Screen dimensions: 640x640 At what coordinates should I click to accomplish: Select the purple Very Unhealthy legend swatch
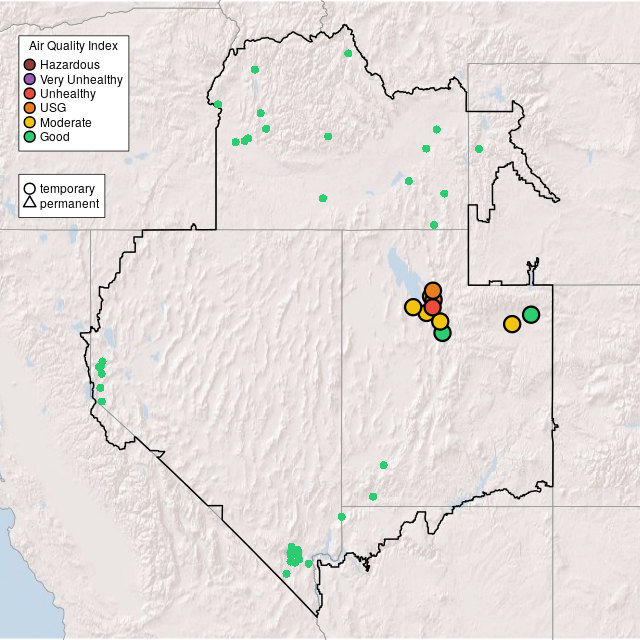click(x=30, y=79)
